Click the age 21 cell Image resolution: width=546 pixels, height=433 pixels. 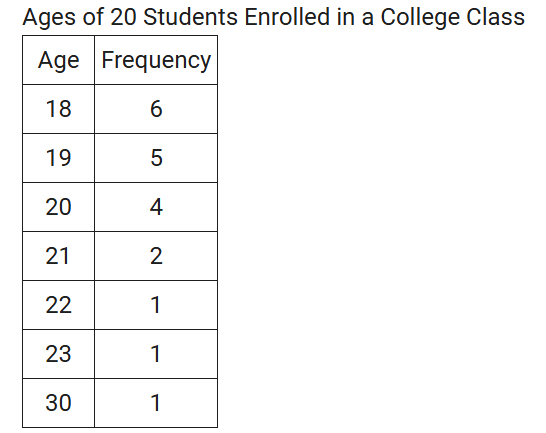(x=58, y=256)
